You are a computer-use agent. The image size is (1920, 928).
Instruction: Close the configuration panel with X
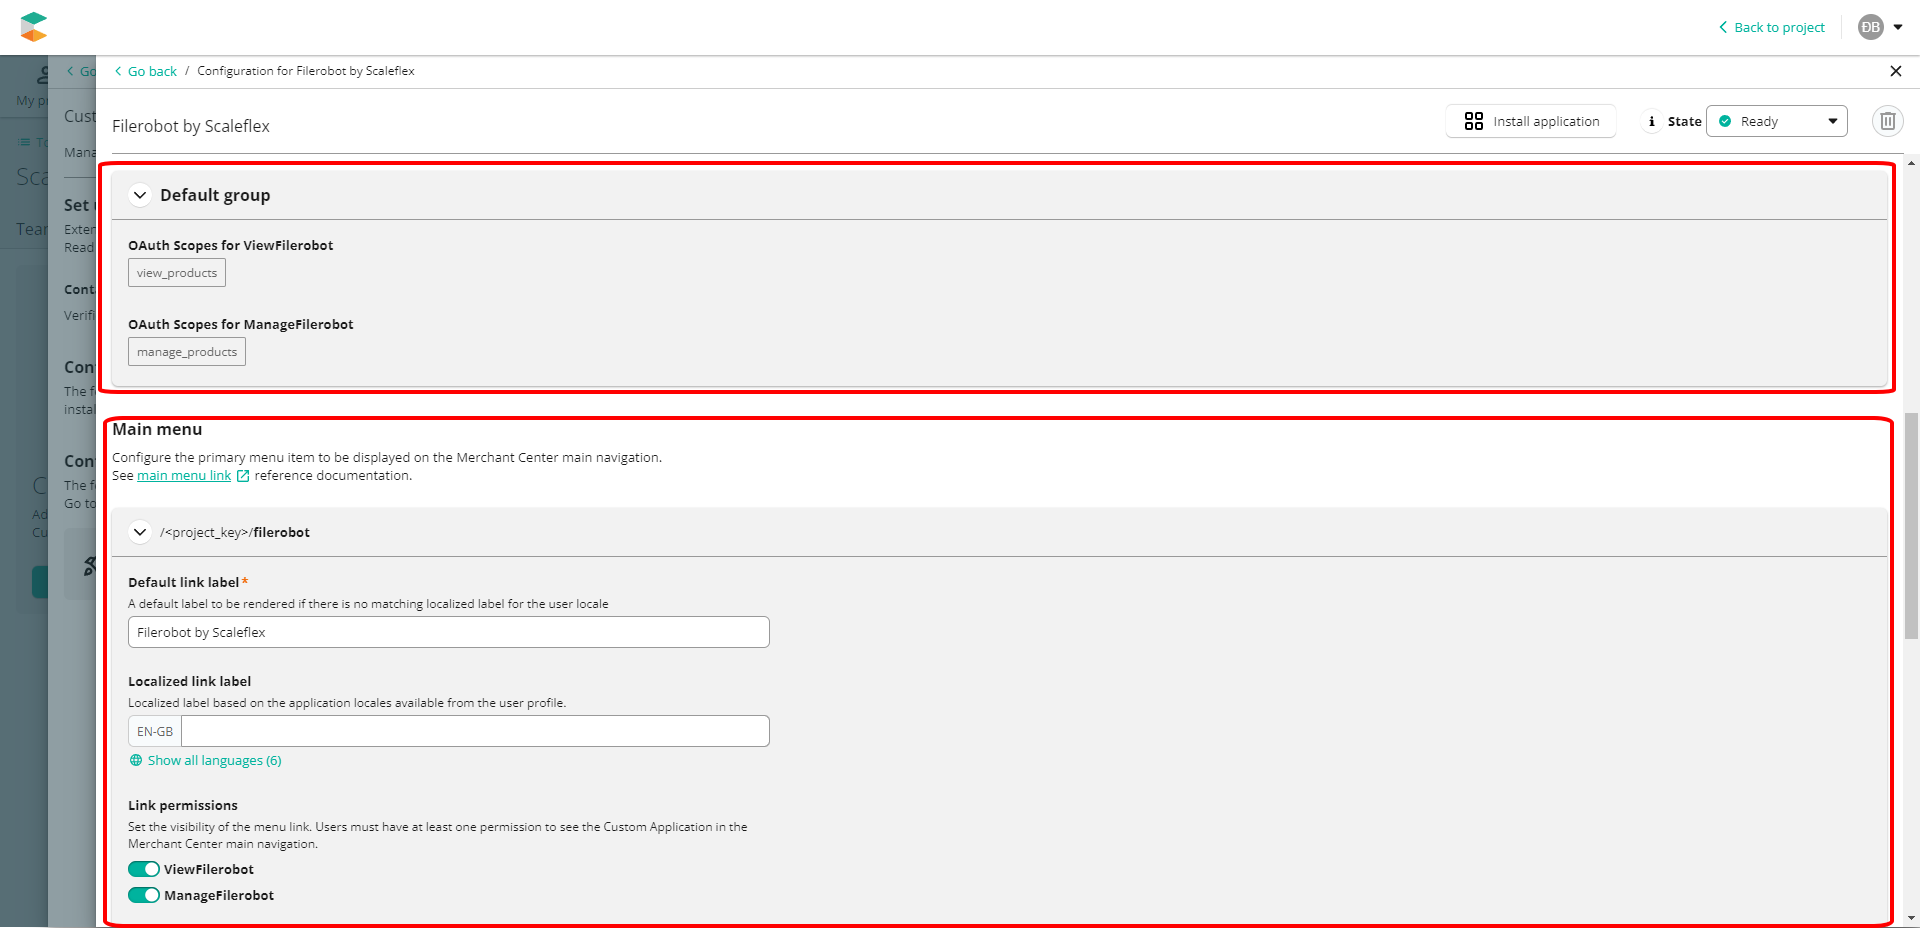[1896, 71]
